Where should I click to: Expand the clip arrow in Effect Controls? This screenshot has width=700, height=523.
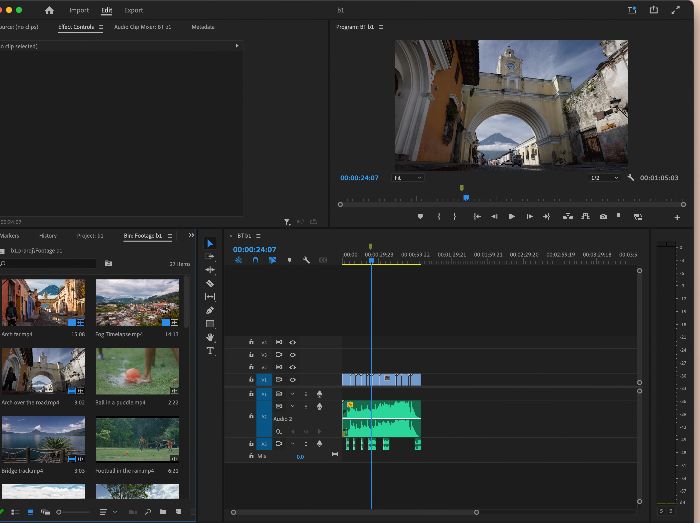tap(237, 46)
